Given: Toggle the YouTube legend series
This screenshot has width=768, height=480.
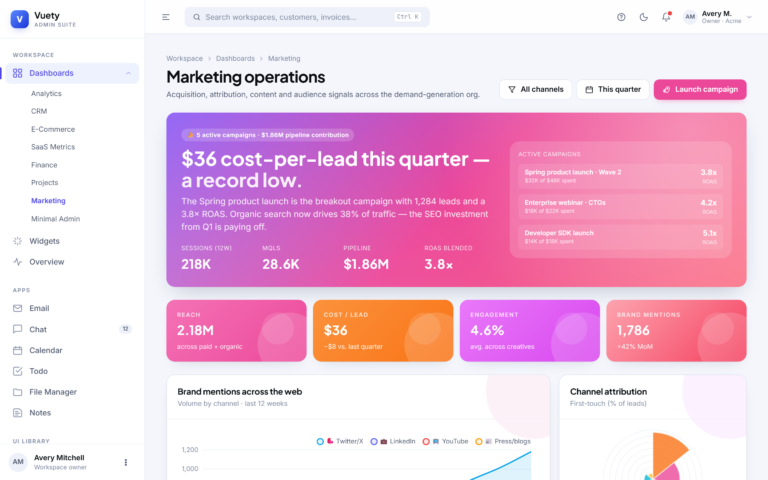Looking at the screenshot, I should click(x=445, y=441).
